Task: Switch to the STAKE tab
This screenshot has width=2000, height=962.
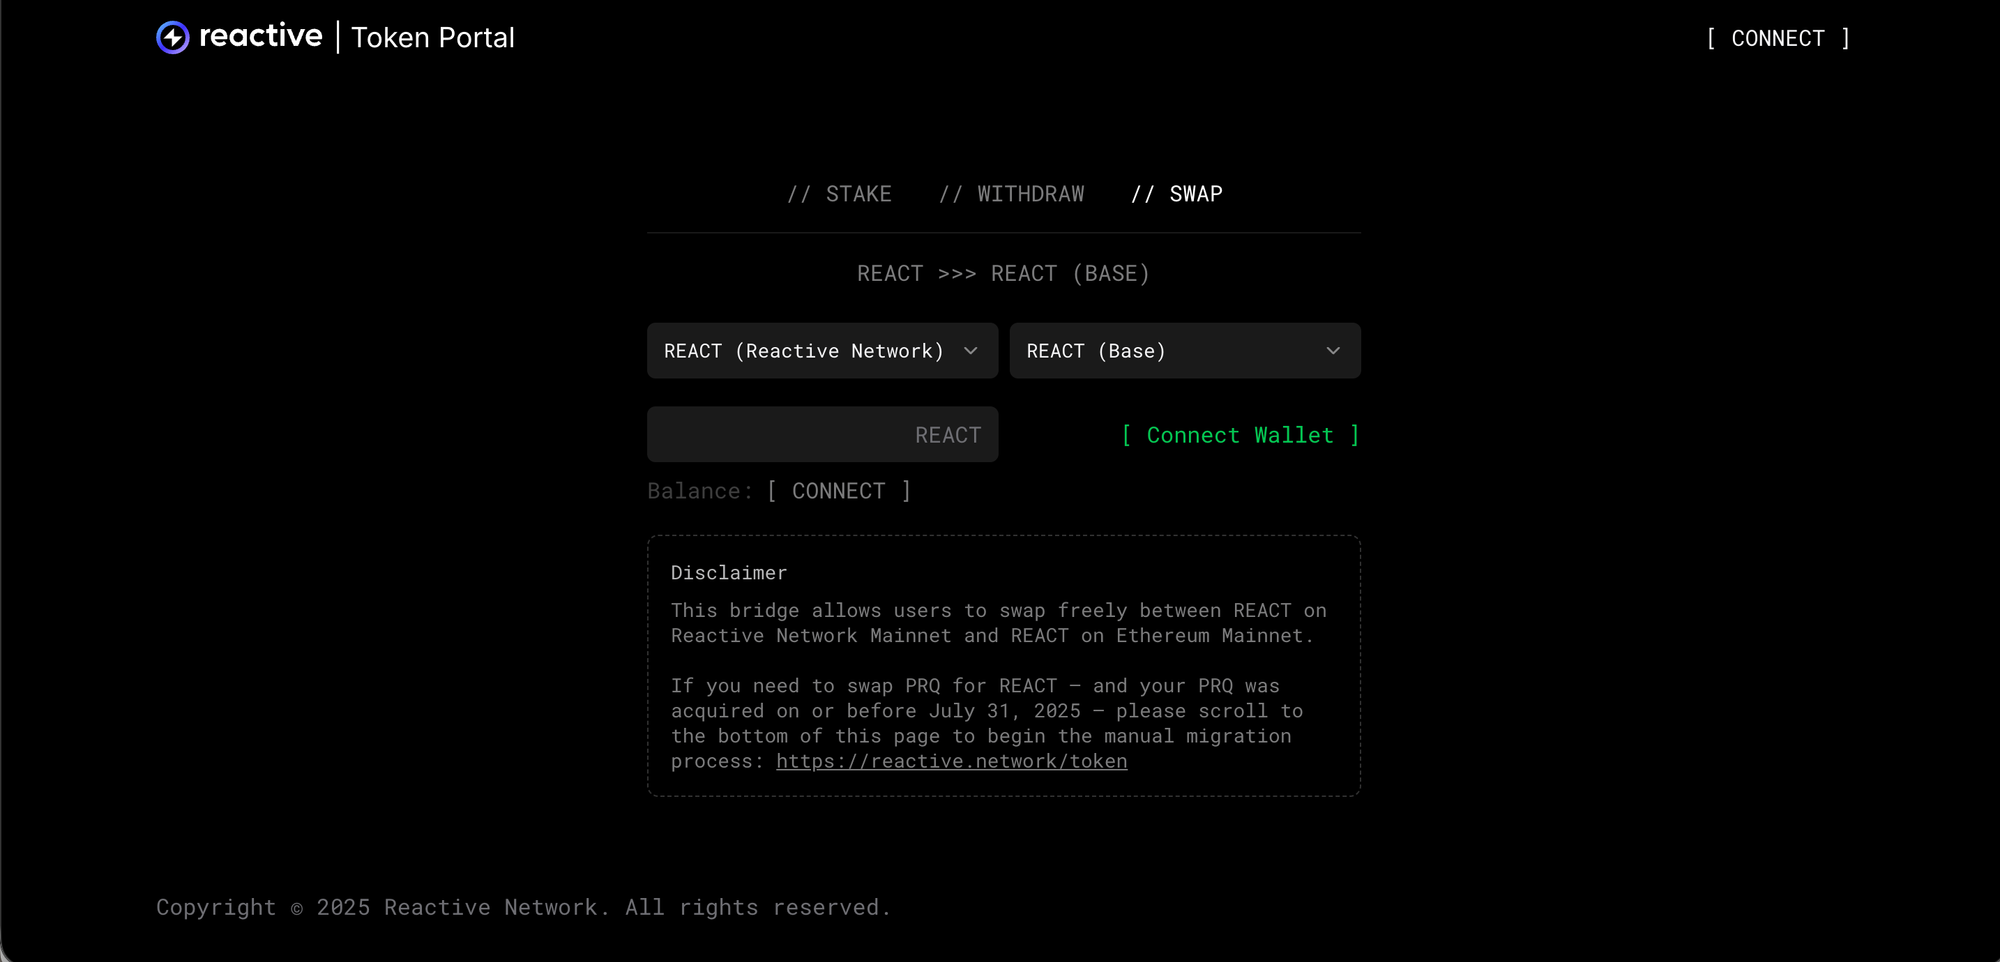Action: [x=839, y=194]
